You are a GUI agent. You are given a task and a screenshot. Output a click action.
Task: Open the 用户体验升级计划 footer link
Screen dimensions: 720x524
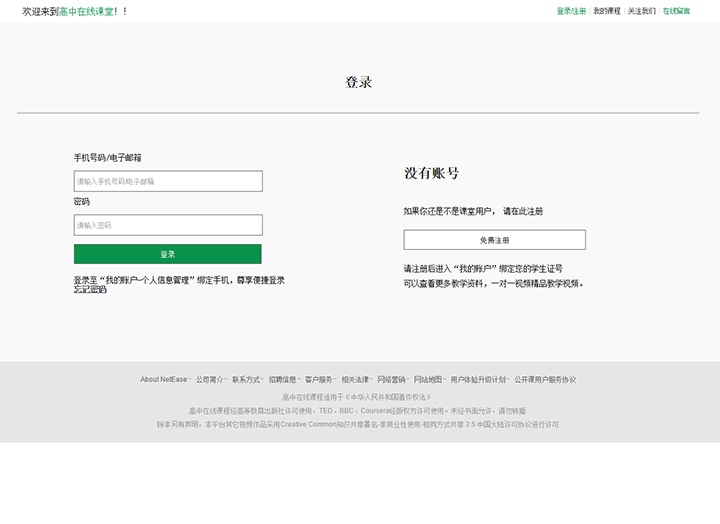(x=478, y=379)
